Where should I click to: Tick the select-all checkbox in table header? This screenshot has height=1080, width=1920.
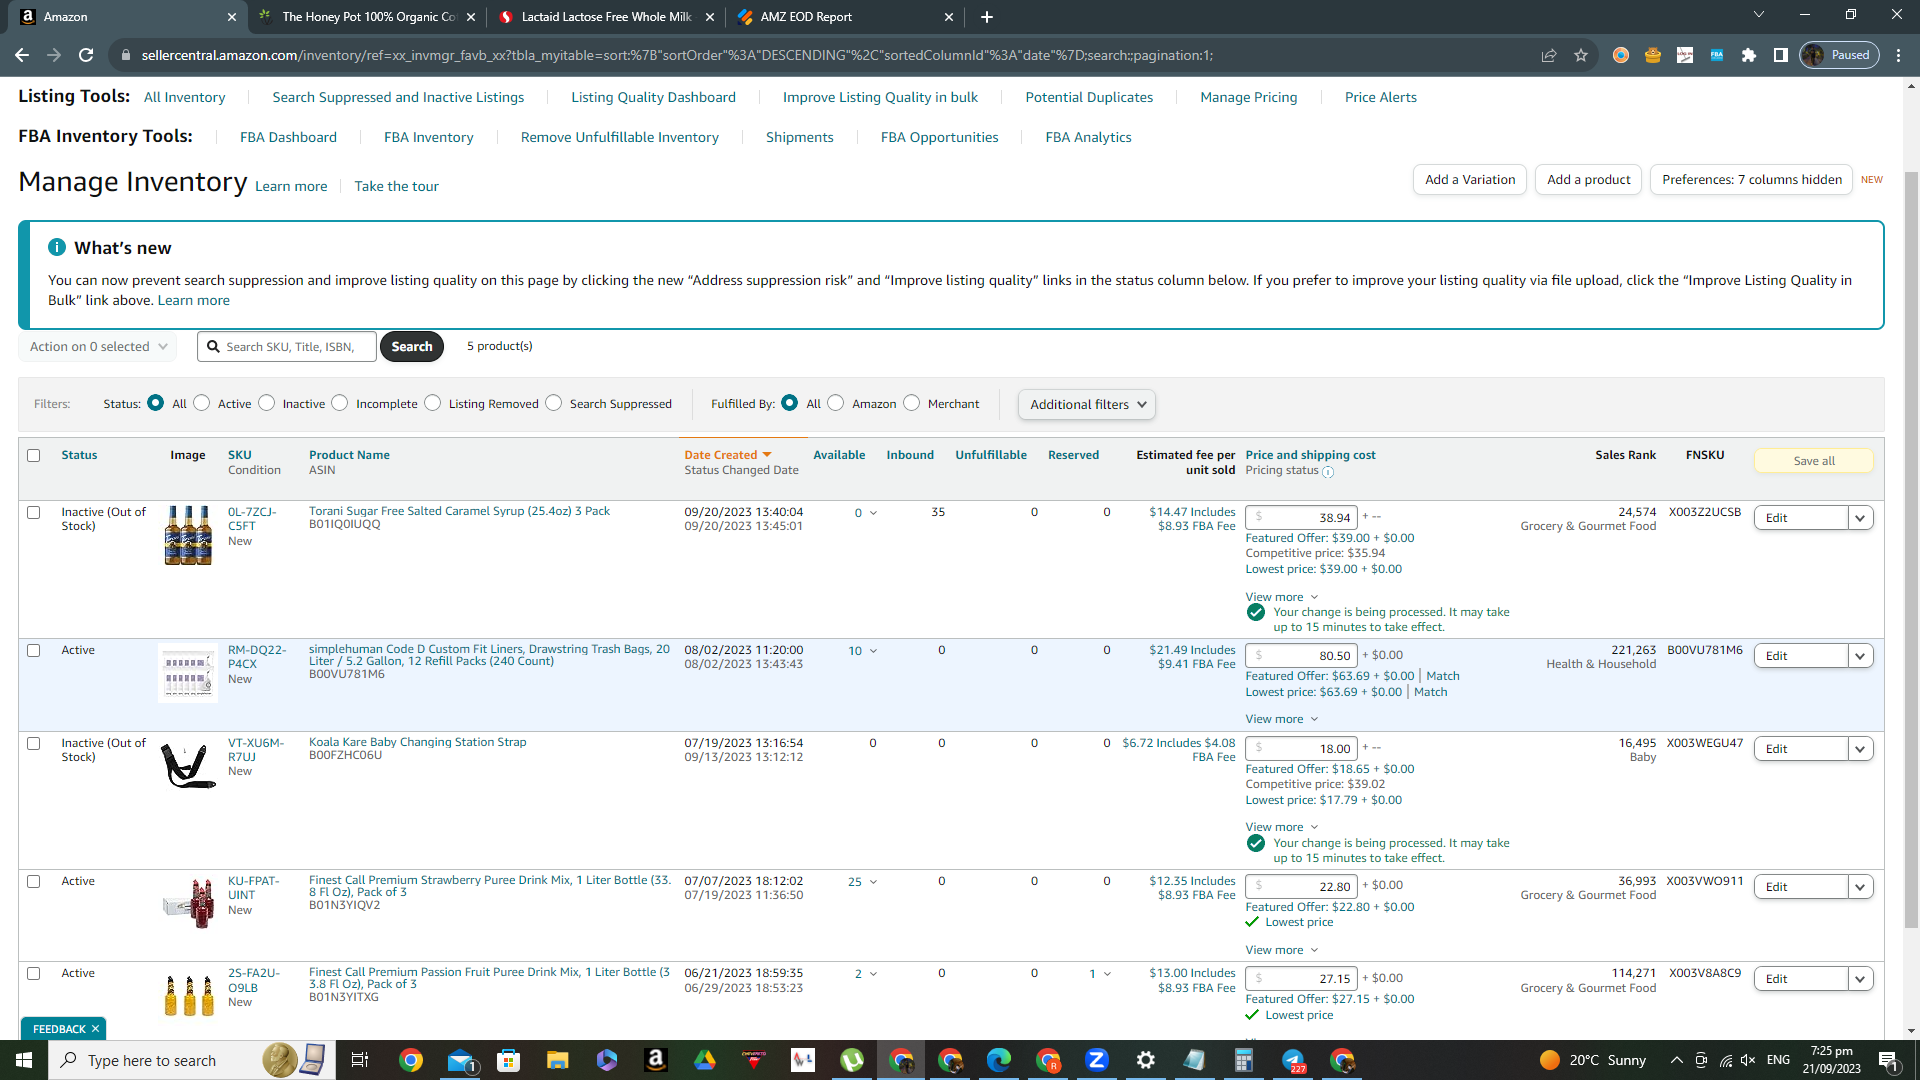(x=33, y=455)
